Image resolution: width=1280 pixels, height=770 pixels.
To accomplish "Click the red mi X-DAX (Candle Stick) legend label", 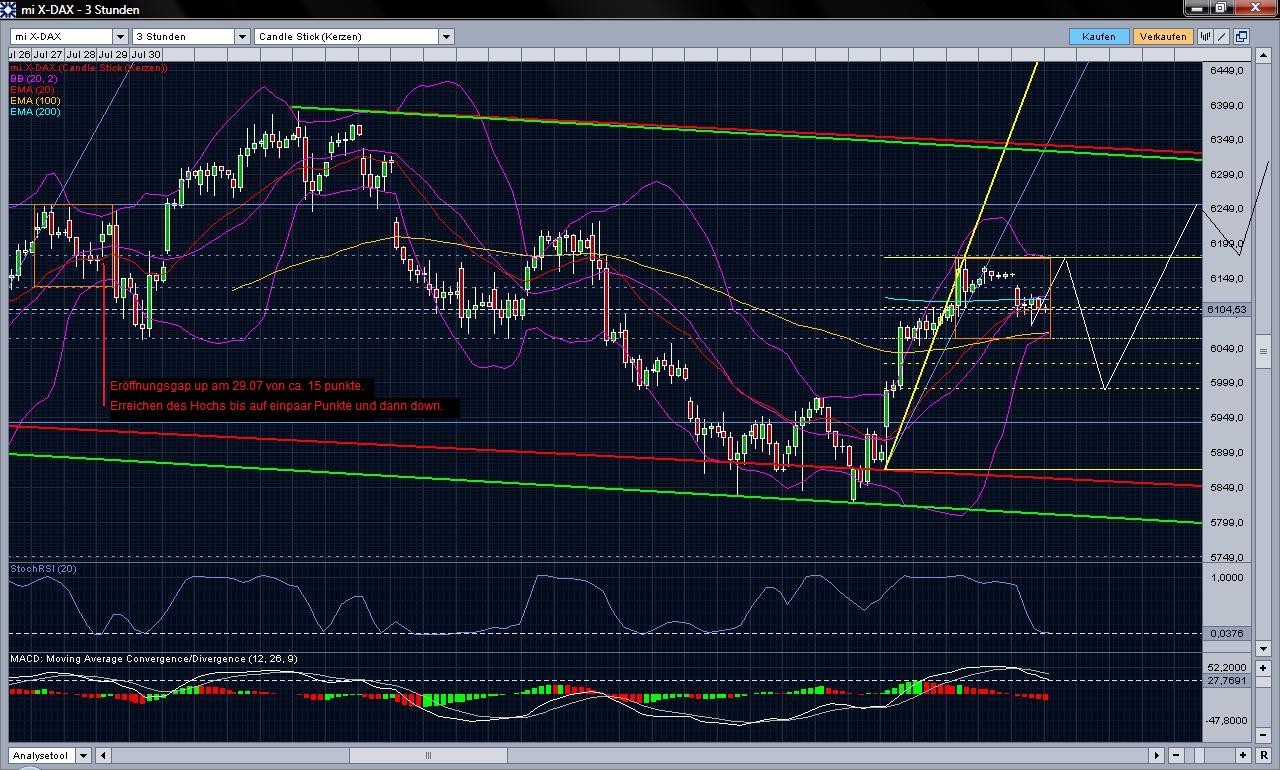I will tap(88, 68).
